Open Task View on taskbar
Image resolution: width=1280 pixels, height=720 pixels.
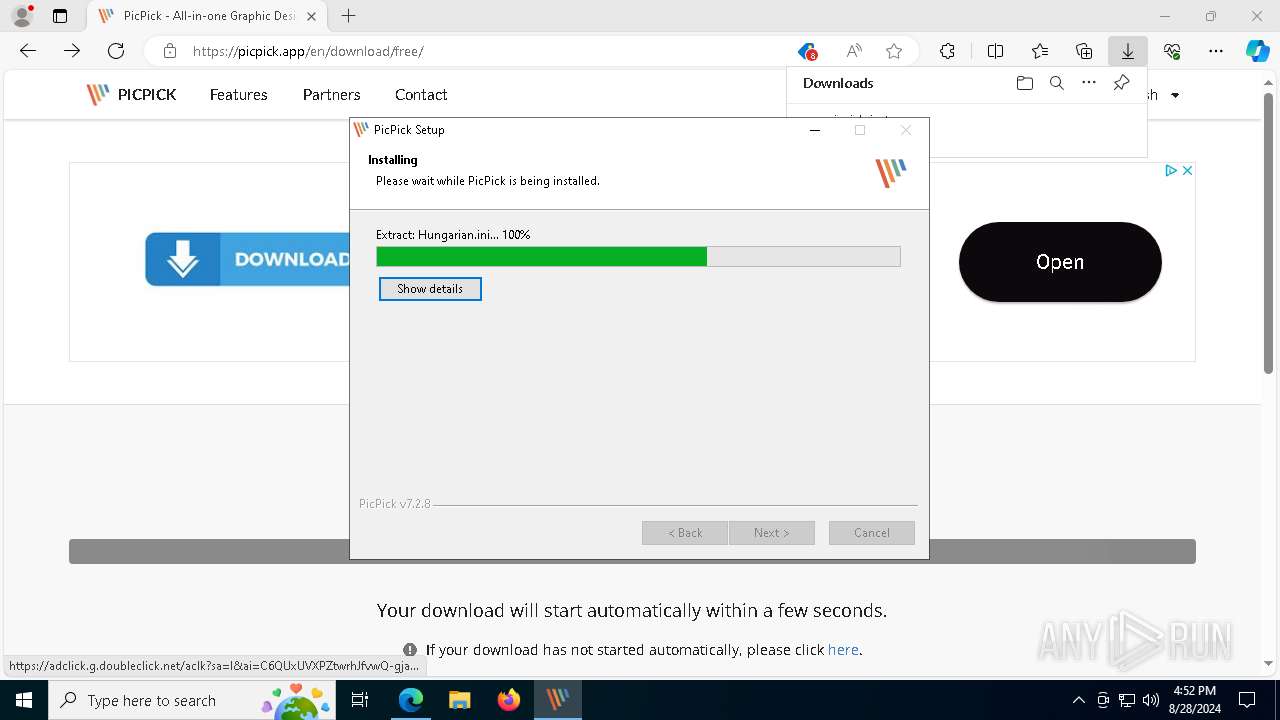coord(360,700)
